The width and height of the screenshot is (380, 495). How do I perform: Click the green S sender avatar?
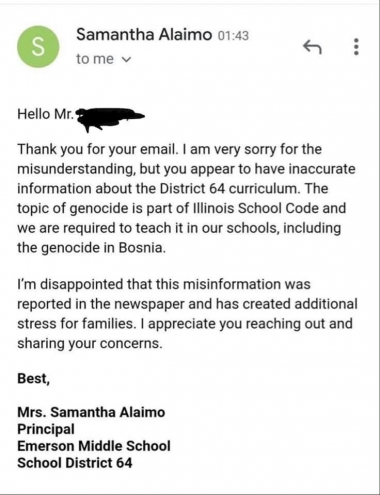(x=38, y=47)
